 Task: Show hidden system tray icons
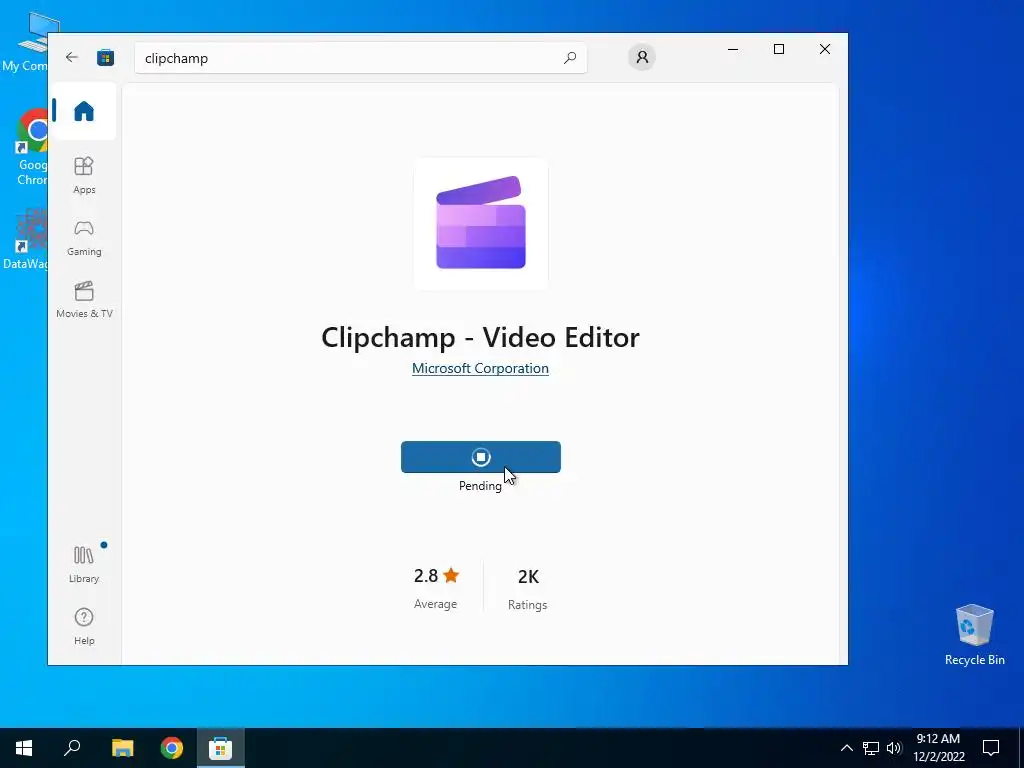coord(846,748)
